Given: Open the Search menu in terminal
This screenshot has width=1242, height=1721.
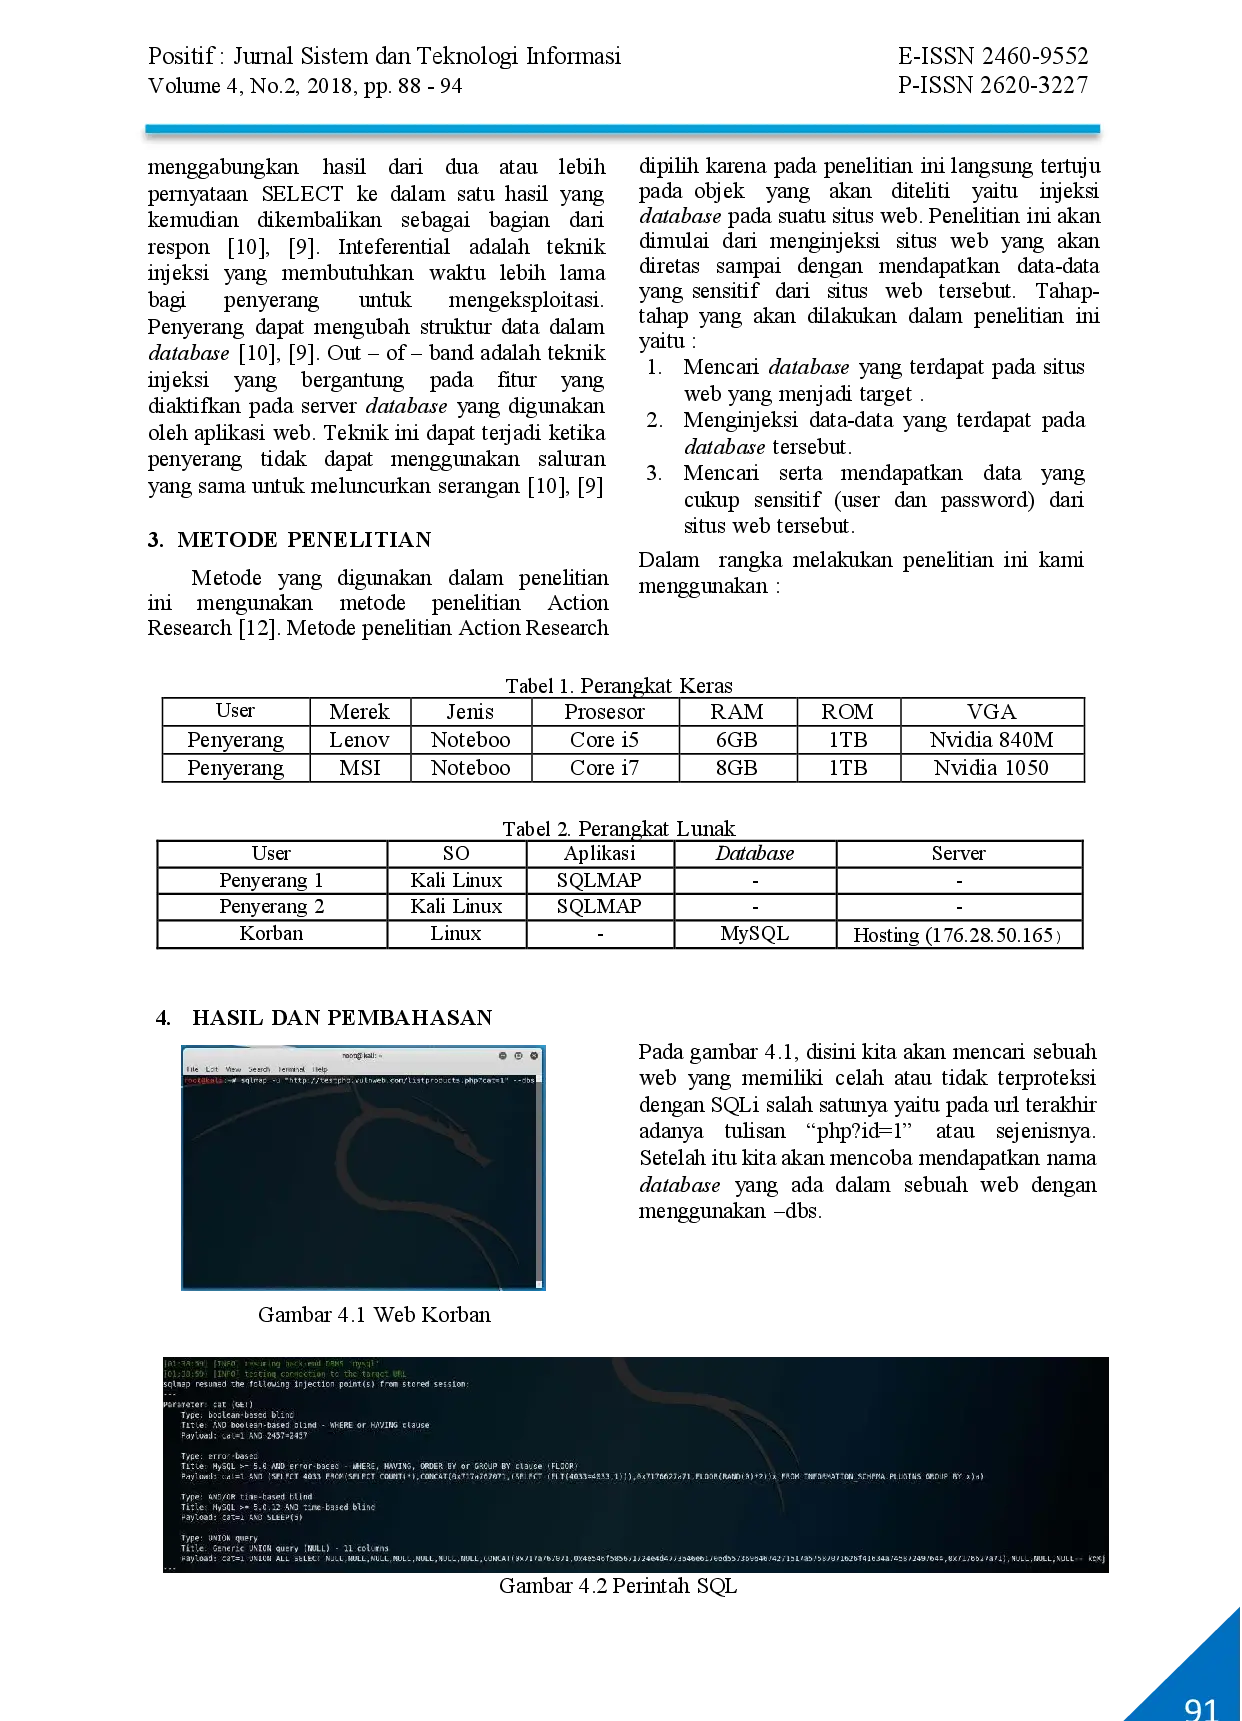Looking at the screenshot, I should pos(259,1069).
